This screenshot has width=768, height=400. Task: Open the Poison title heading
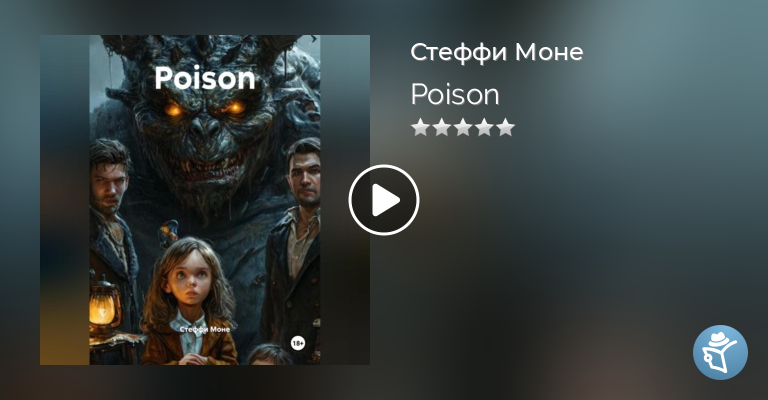coord(455,94)
